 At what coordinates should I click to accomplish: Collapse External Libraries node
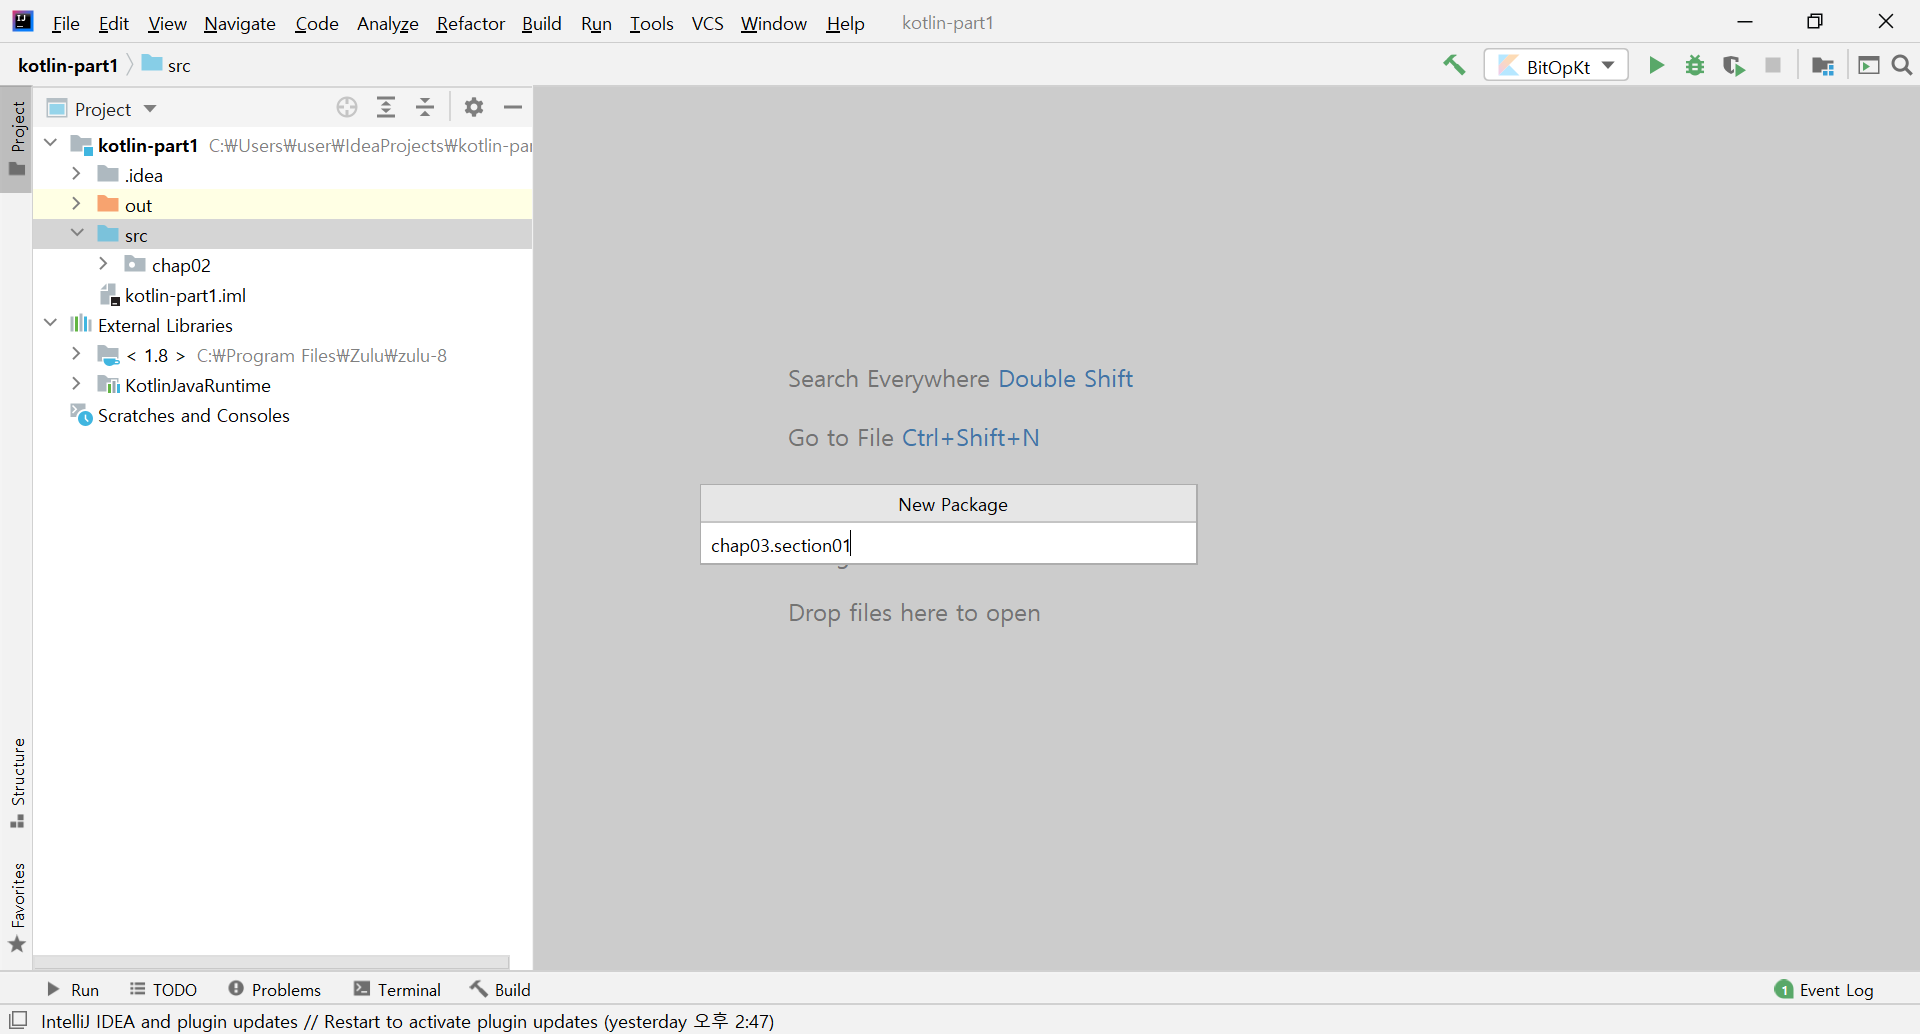pyautogui.click(x=50, y=323)
